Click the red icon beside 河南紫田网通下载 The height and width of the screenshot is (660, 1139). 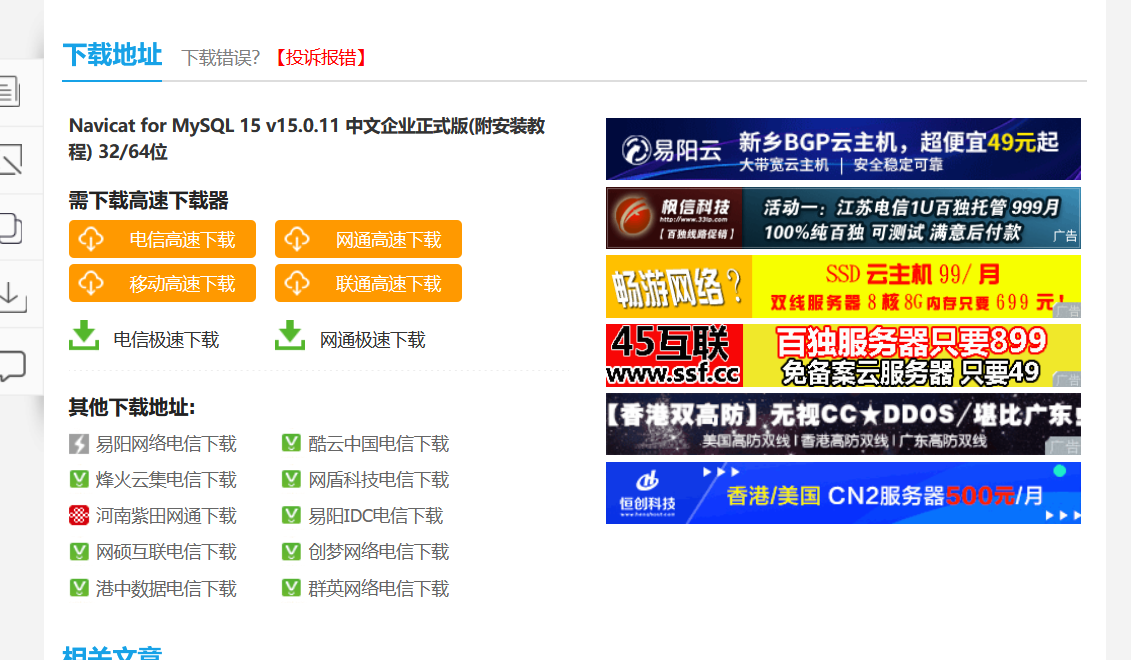(78, 516)
